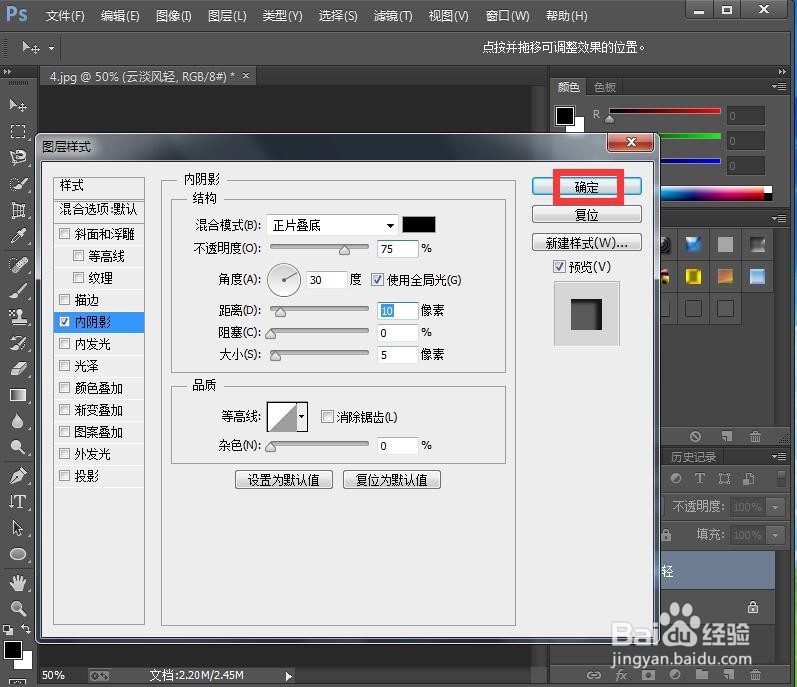Select the Gradient tool
797x687 pixels.
[x=18, y=396]
